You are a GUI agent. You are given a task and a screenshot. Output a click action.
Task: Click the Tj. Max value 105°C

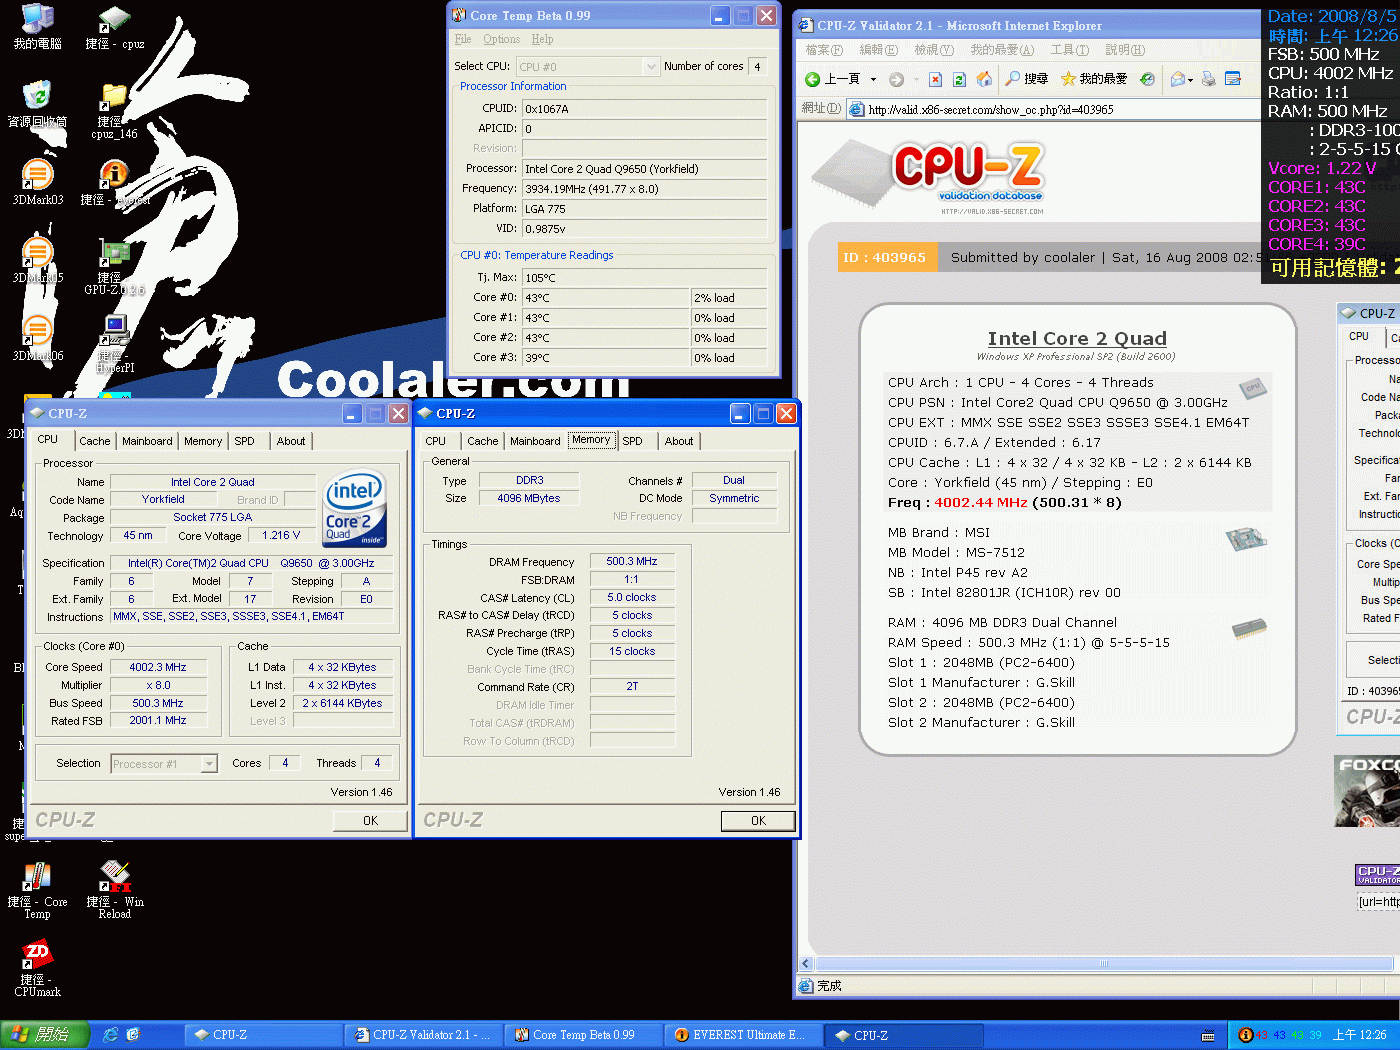(644, 278)
